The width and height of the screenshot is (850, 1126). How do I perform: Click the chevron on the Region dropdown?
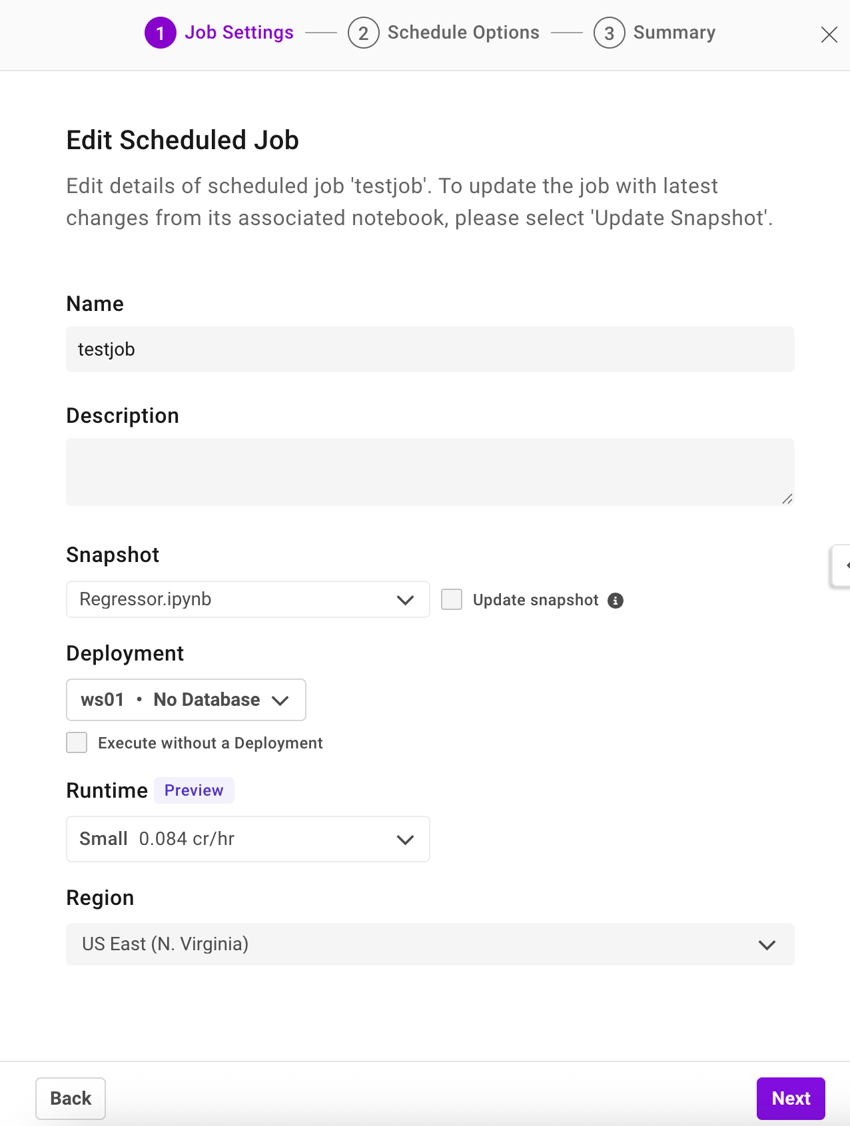coord(767,944)
